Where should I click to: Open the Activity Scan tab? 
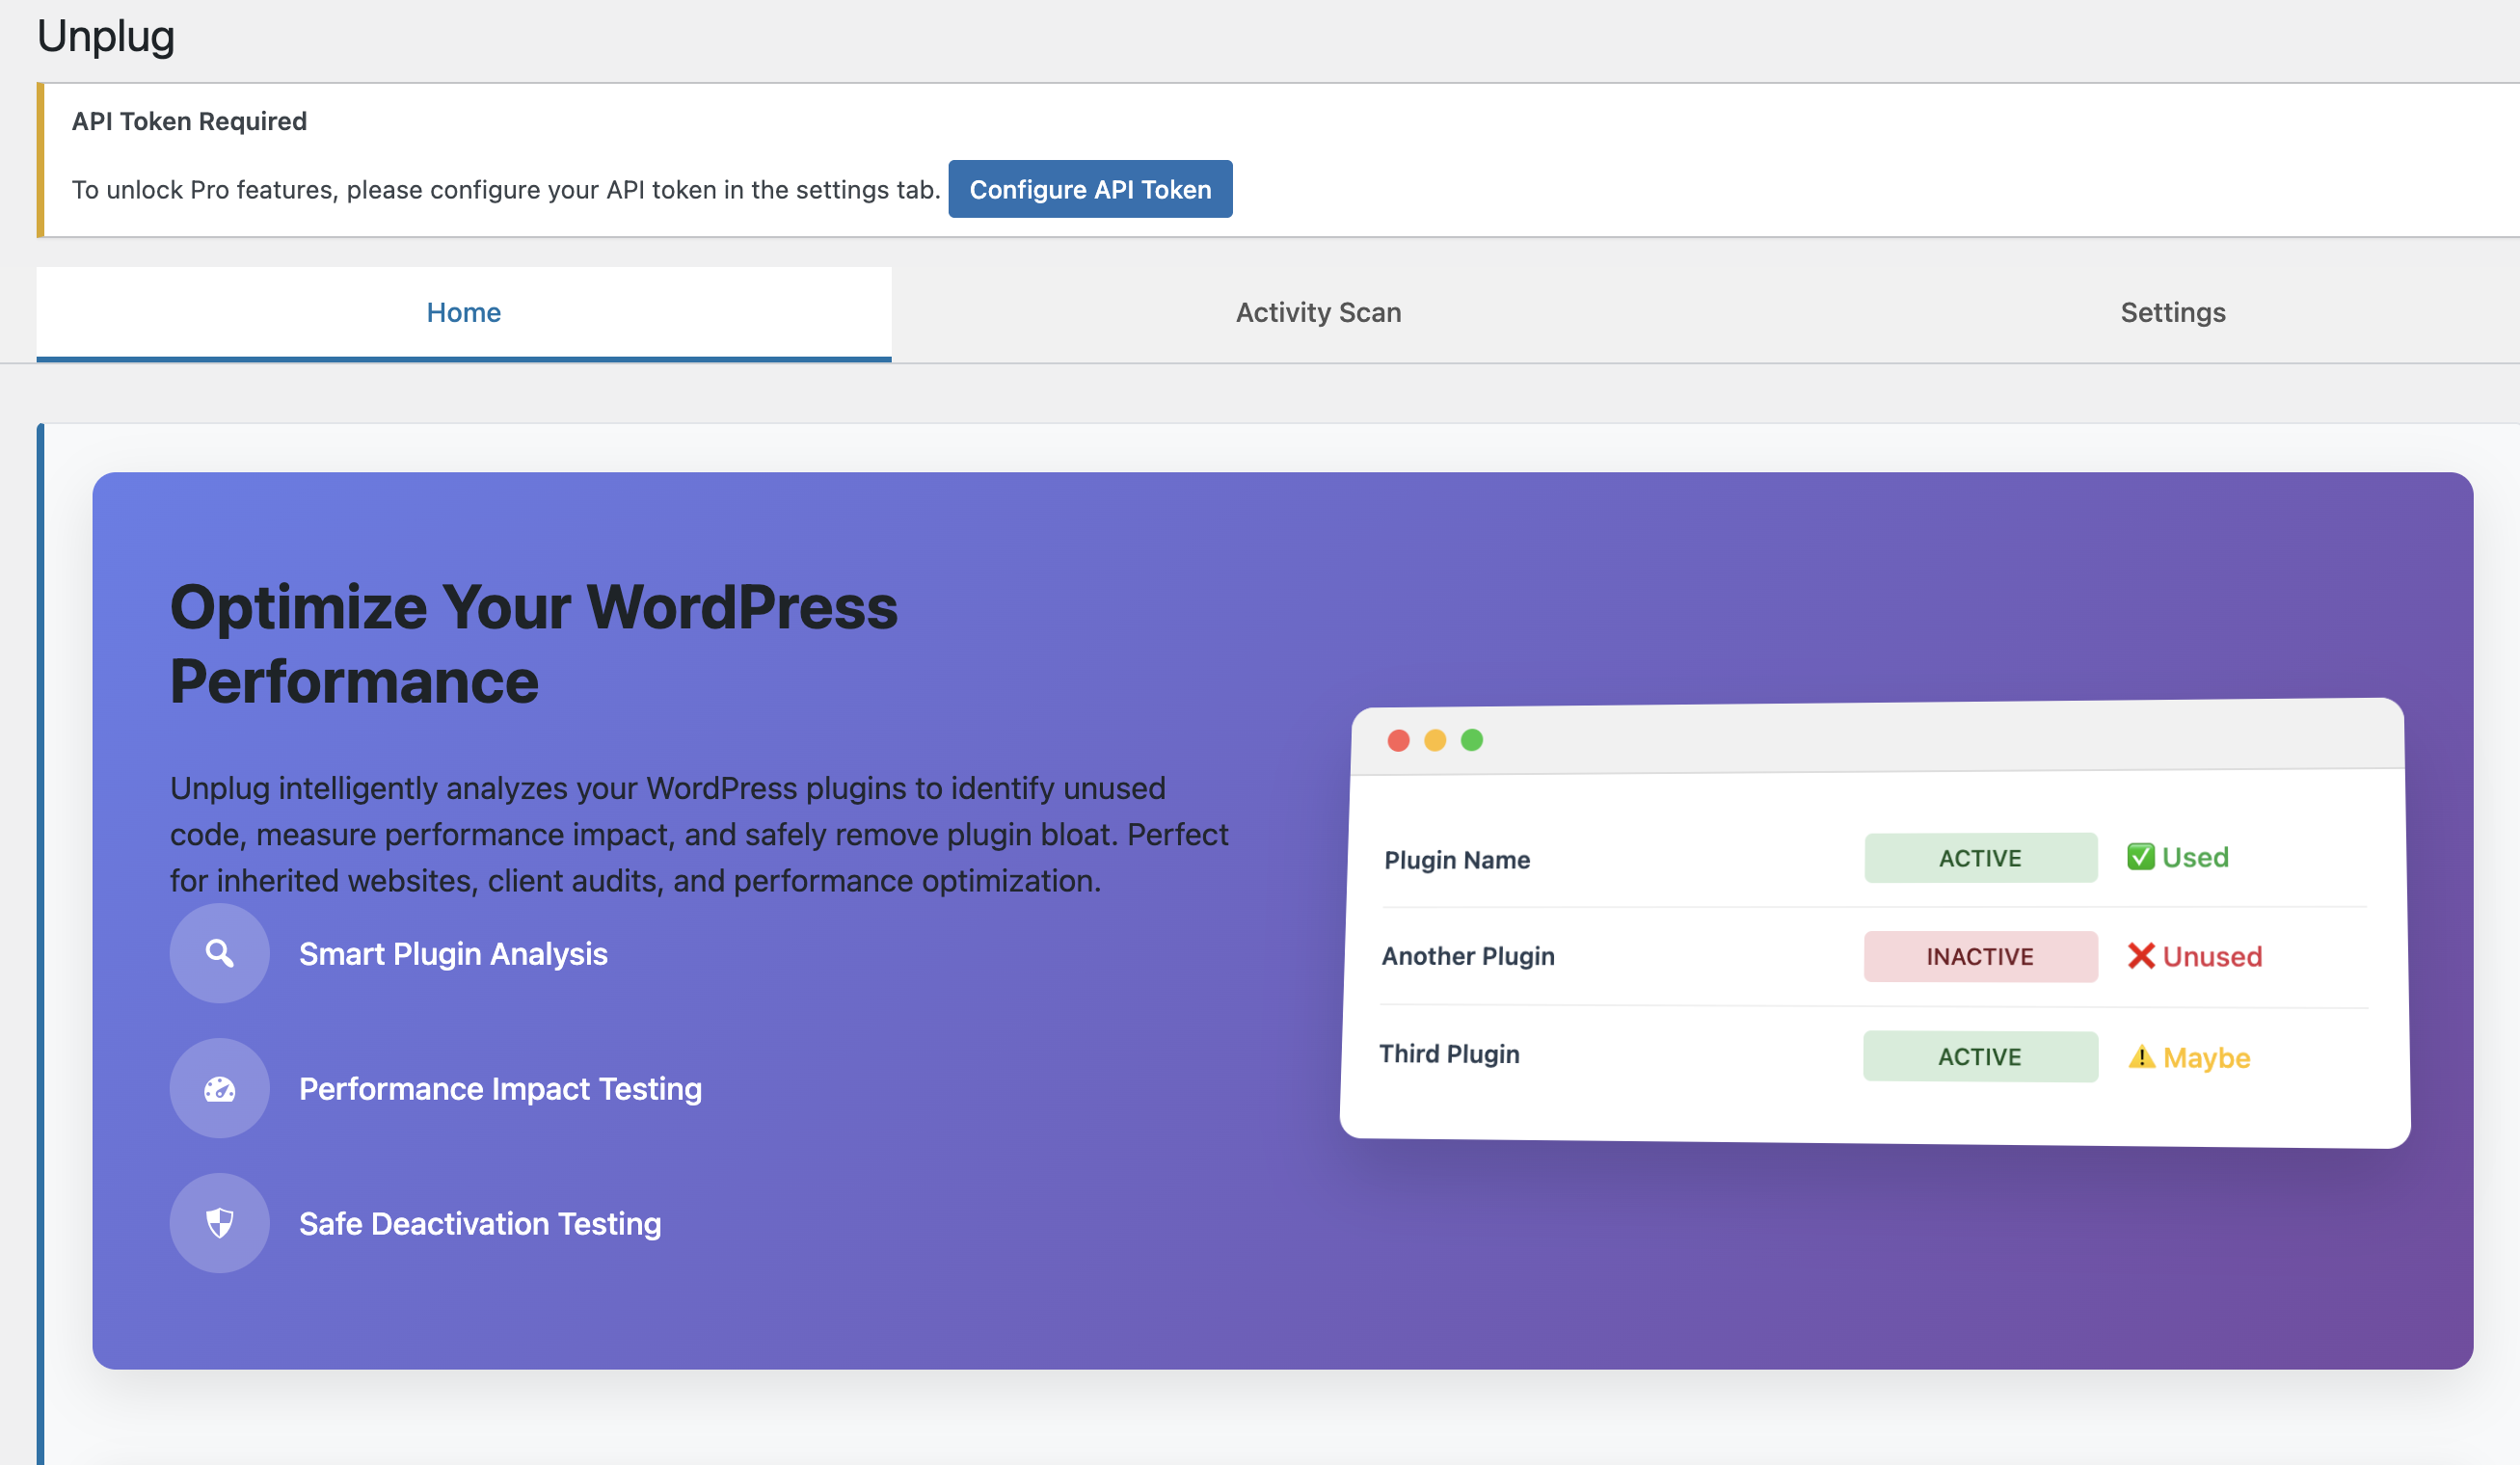tap(1318, 312)
